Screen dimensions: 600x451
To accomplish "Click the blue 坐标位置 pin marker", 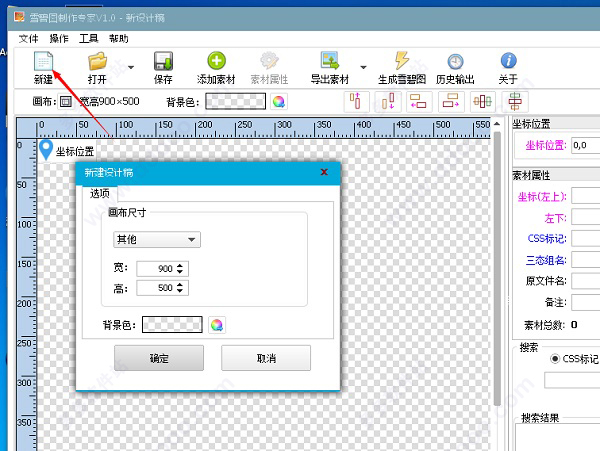I will tap(46, 150).
